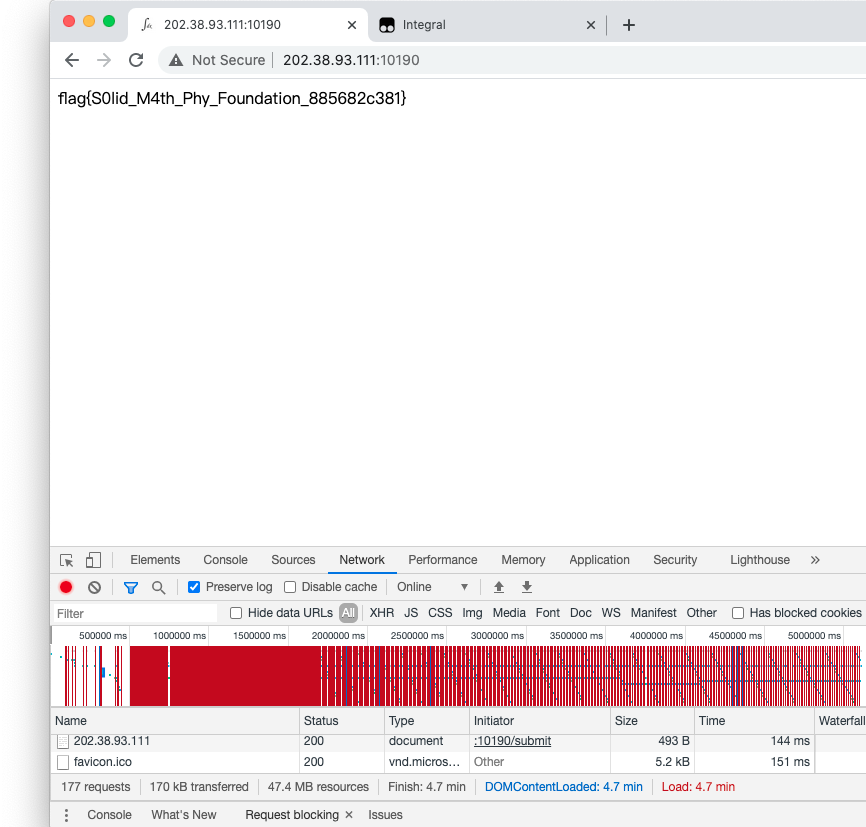Enable the Disable cache checkbox
Viewport: 866px width, 827px height.
(x=290, y=587)
